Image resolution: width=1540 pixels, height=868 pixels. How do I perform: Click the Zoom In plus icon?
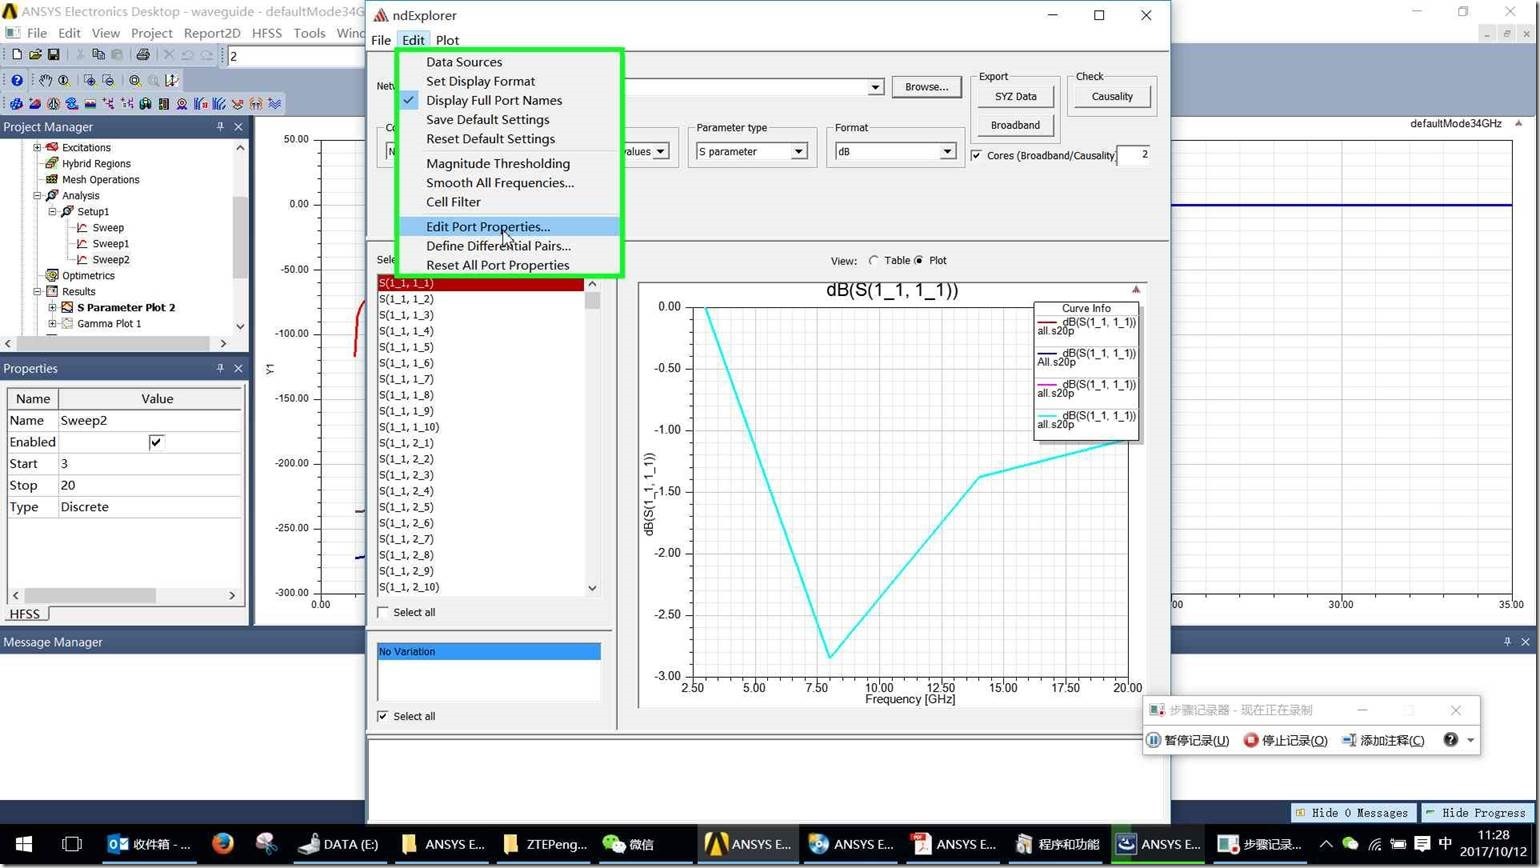pyautogui.click(x=90, y=80)
